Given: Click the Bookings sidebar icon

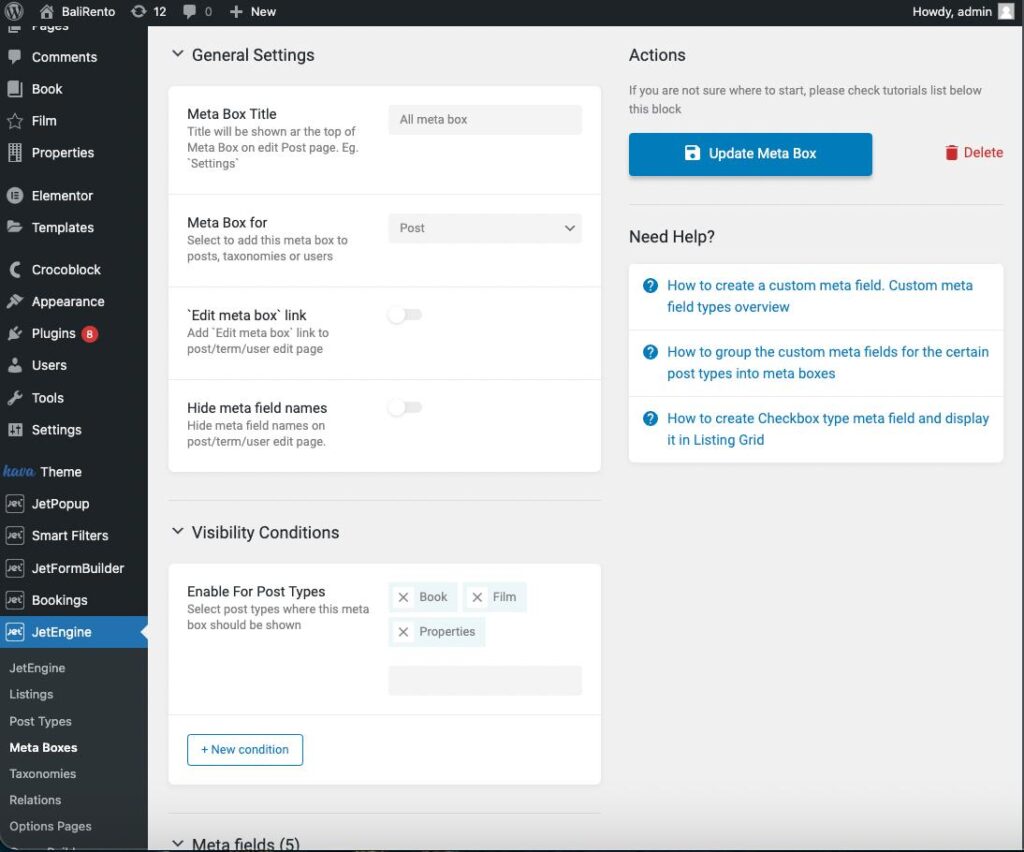Looking at the screenshot, I should 17,600.
